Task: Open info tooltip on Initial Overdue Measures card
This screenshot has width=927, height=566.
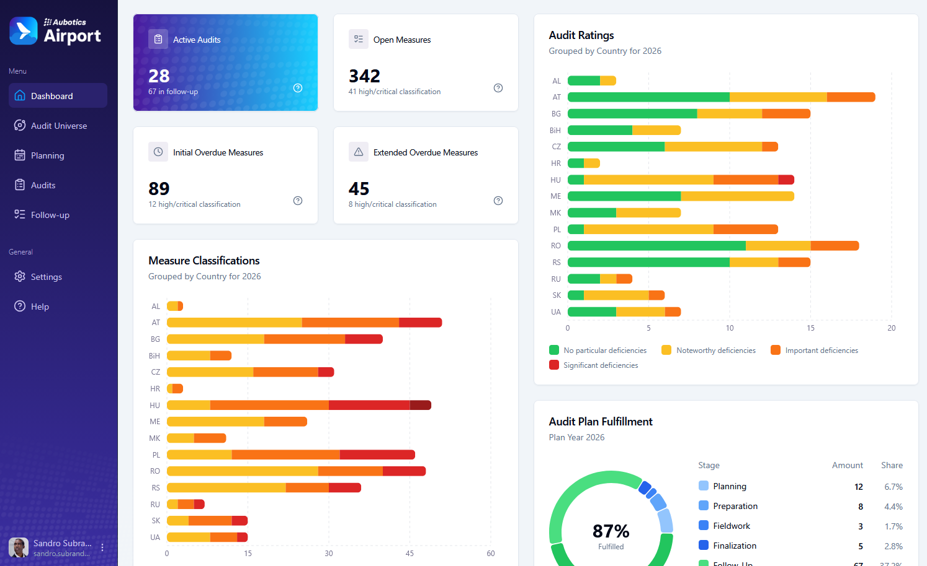Action: (298, 200)
